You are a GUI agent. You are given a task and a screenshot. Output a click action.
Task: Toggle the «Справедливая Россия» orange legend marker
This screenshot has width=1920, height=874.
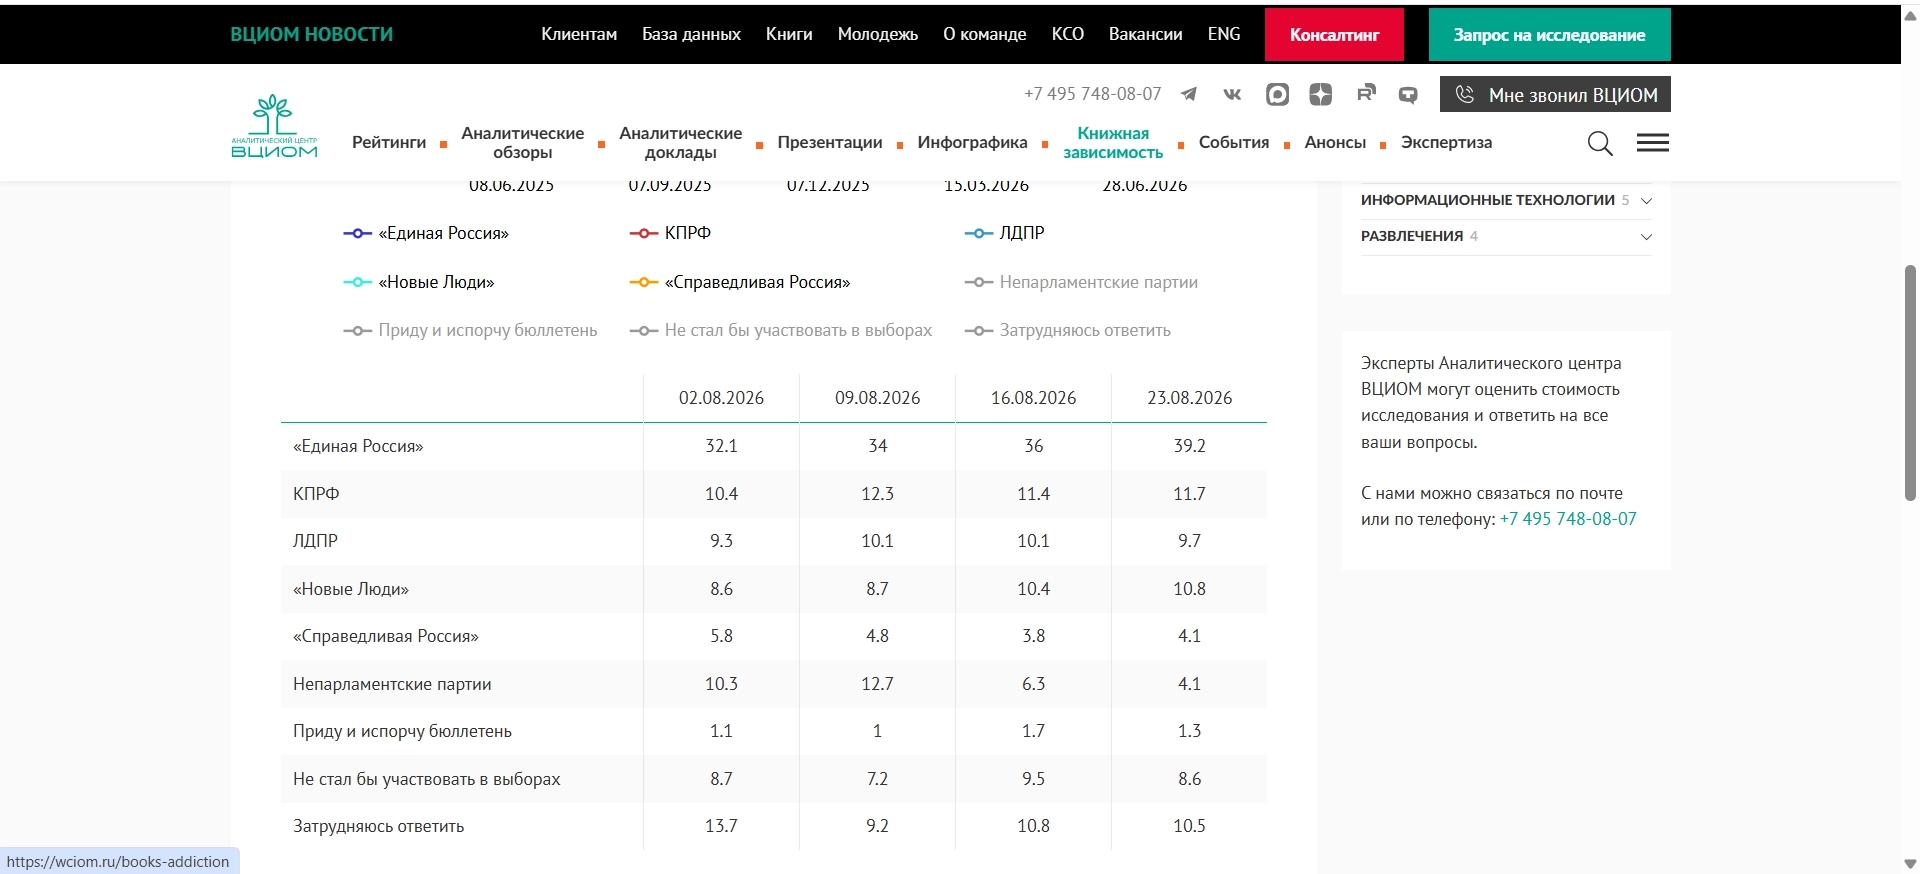tap(643, 282)
